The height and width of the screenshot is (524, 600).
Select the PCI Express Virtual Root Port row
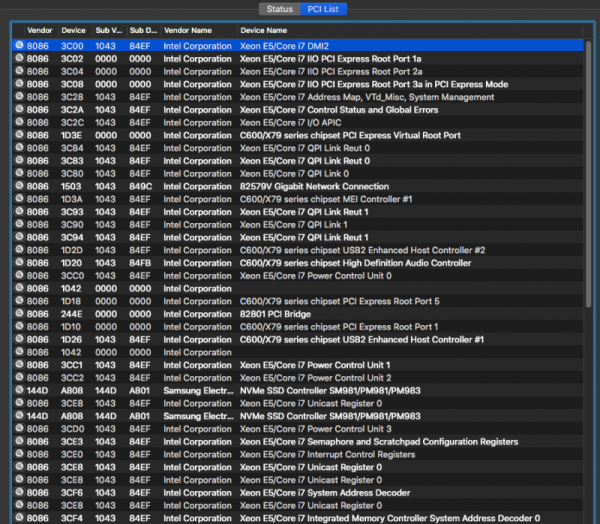click(x=300, y=135)
